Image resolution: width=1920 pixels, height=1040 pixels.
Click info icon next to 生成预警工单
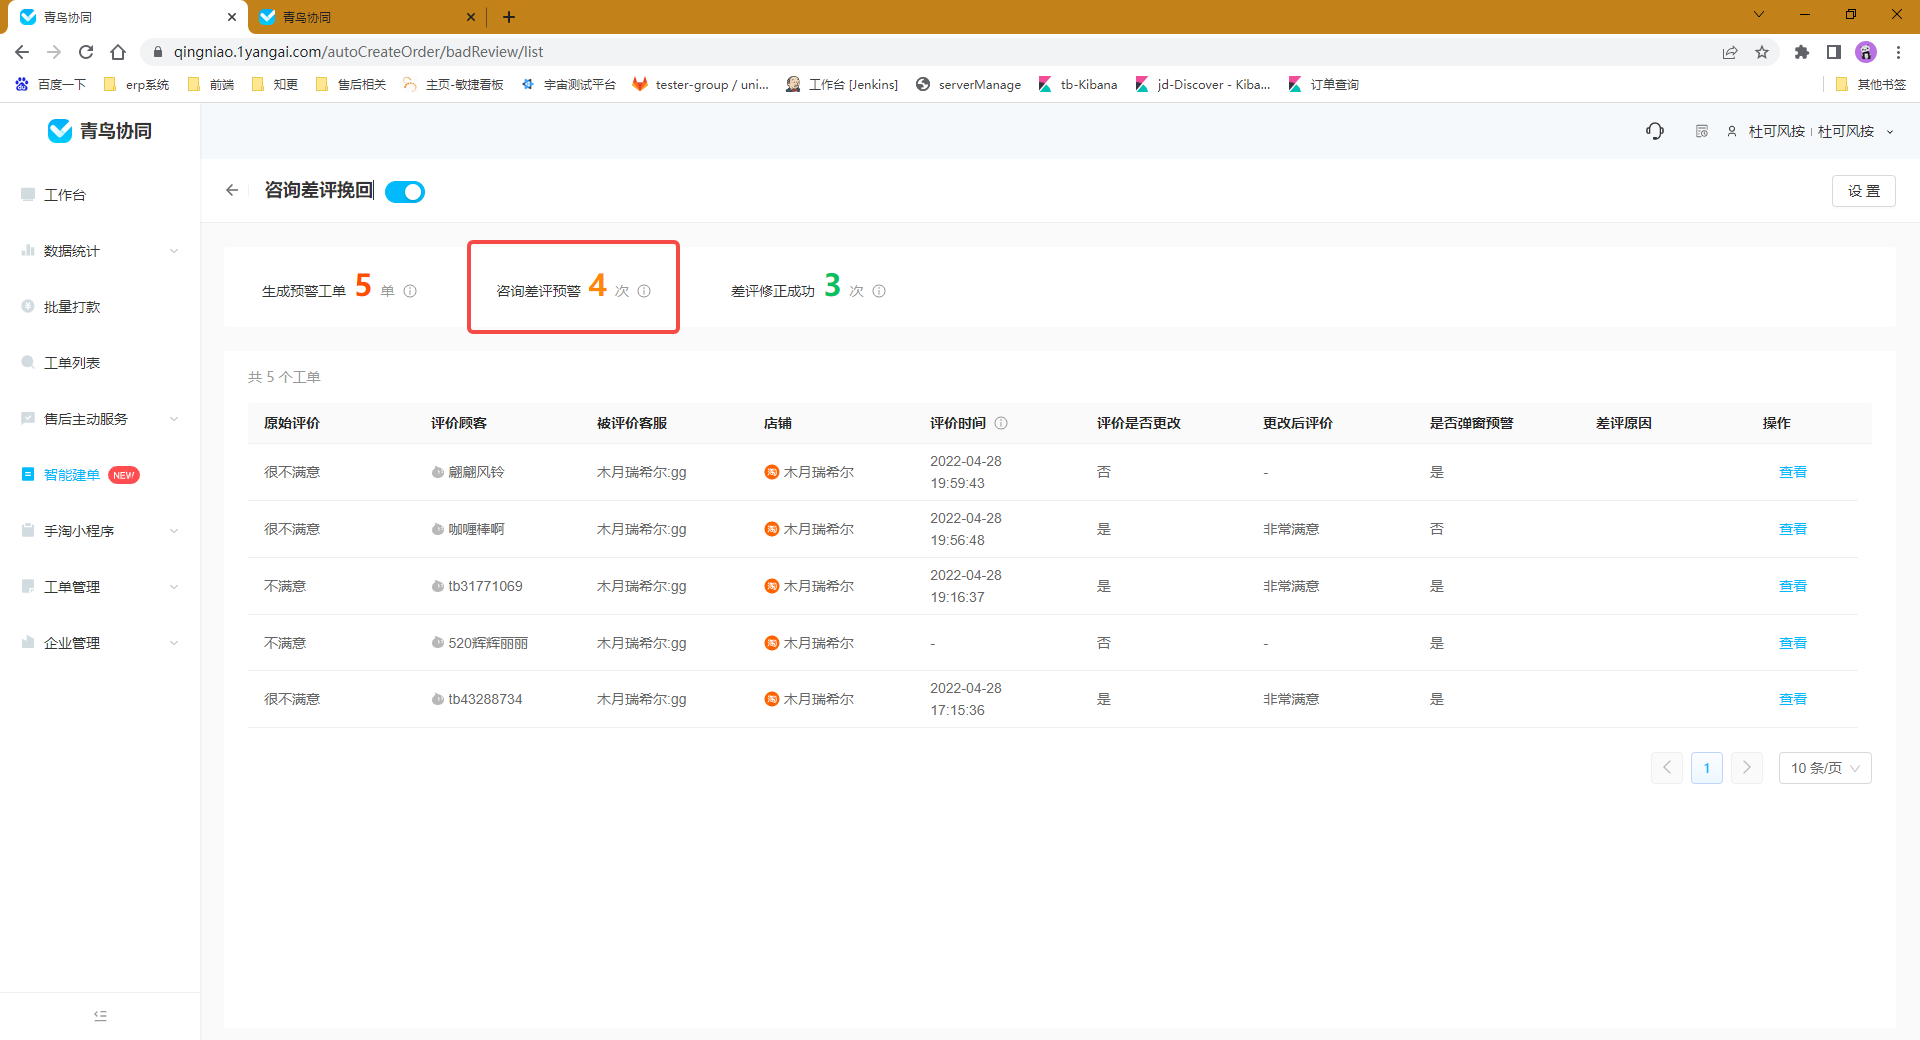click(410, 291)
